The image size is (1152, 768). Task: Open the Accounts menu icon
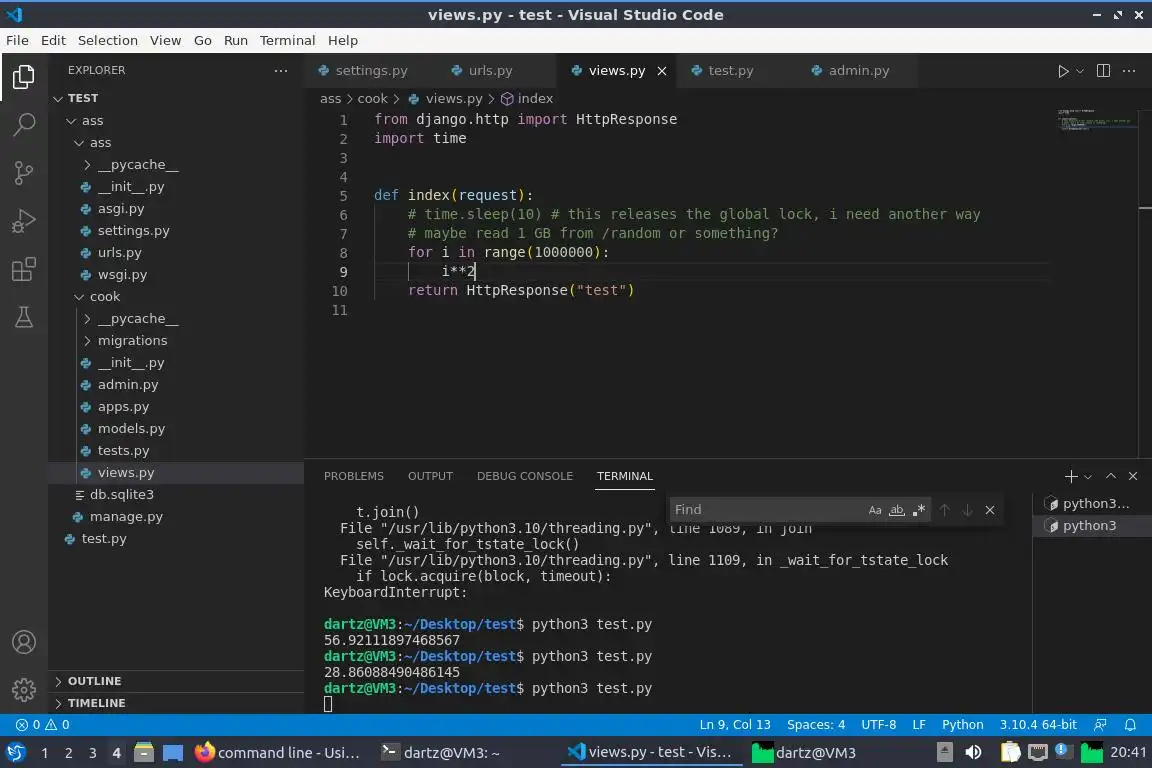pos(24,642)
